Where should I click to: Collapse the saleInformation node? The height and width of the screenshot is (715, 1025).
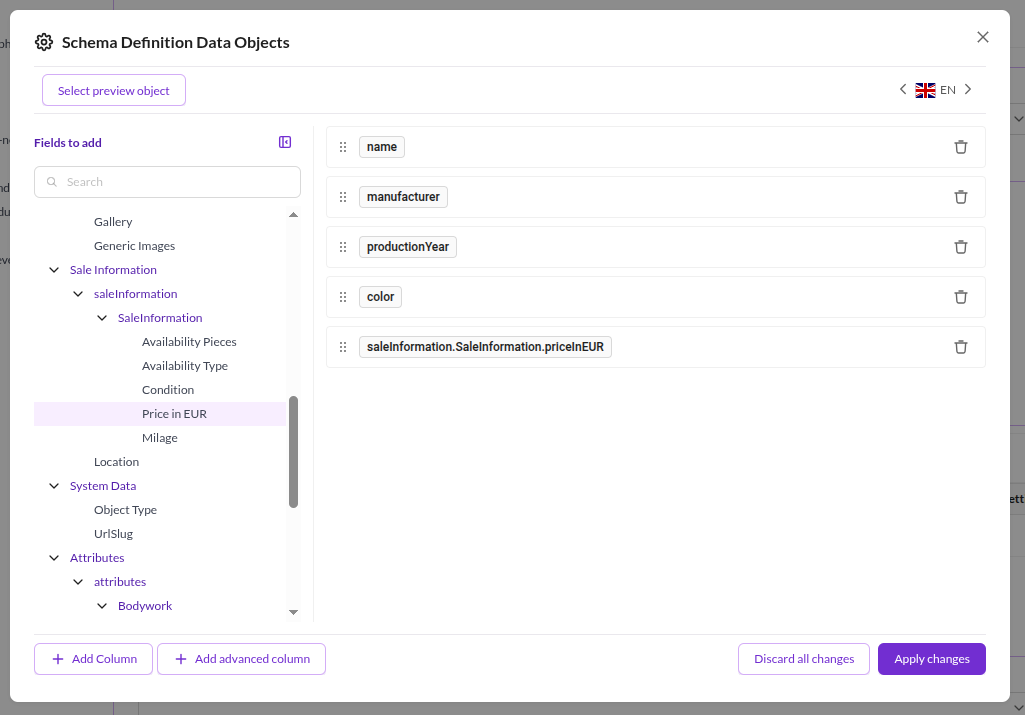pyautogui.click(x=78, y=294)
